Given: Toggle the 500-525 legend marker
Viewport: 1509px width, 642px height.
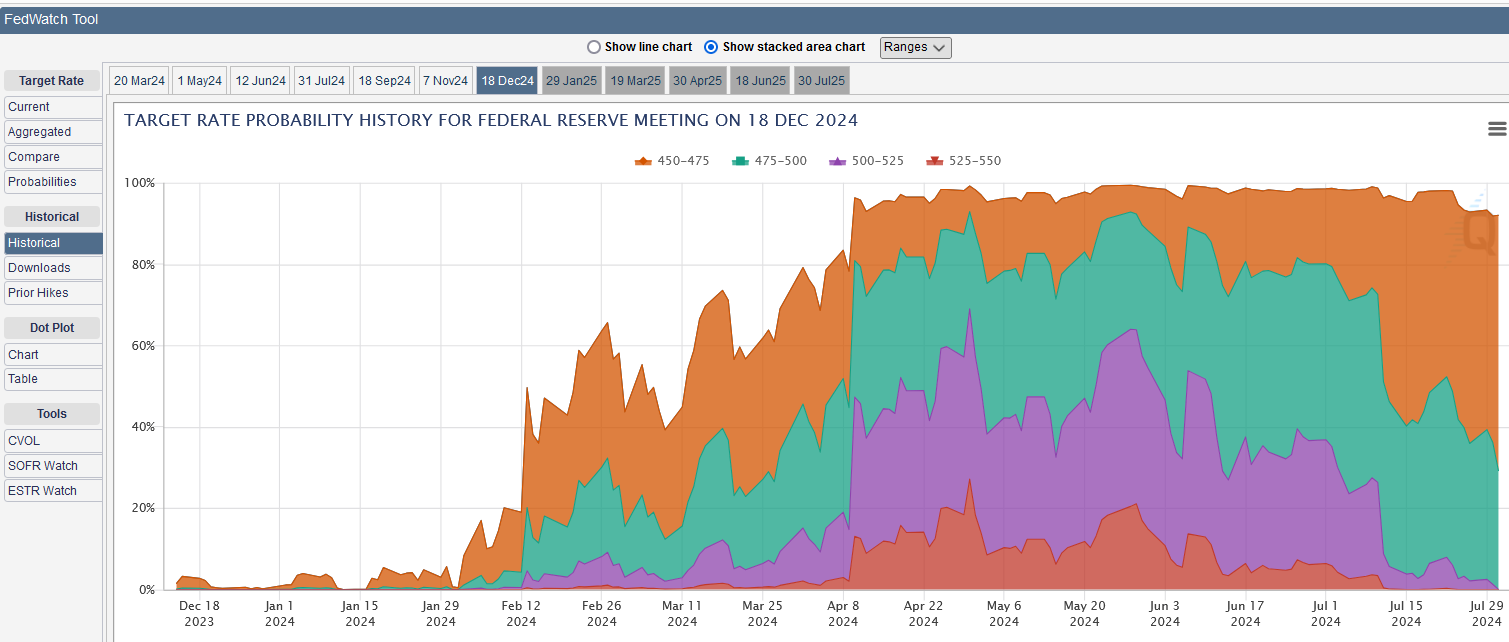Looking at the screenshot, I should [x=838, y=161].
